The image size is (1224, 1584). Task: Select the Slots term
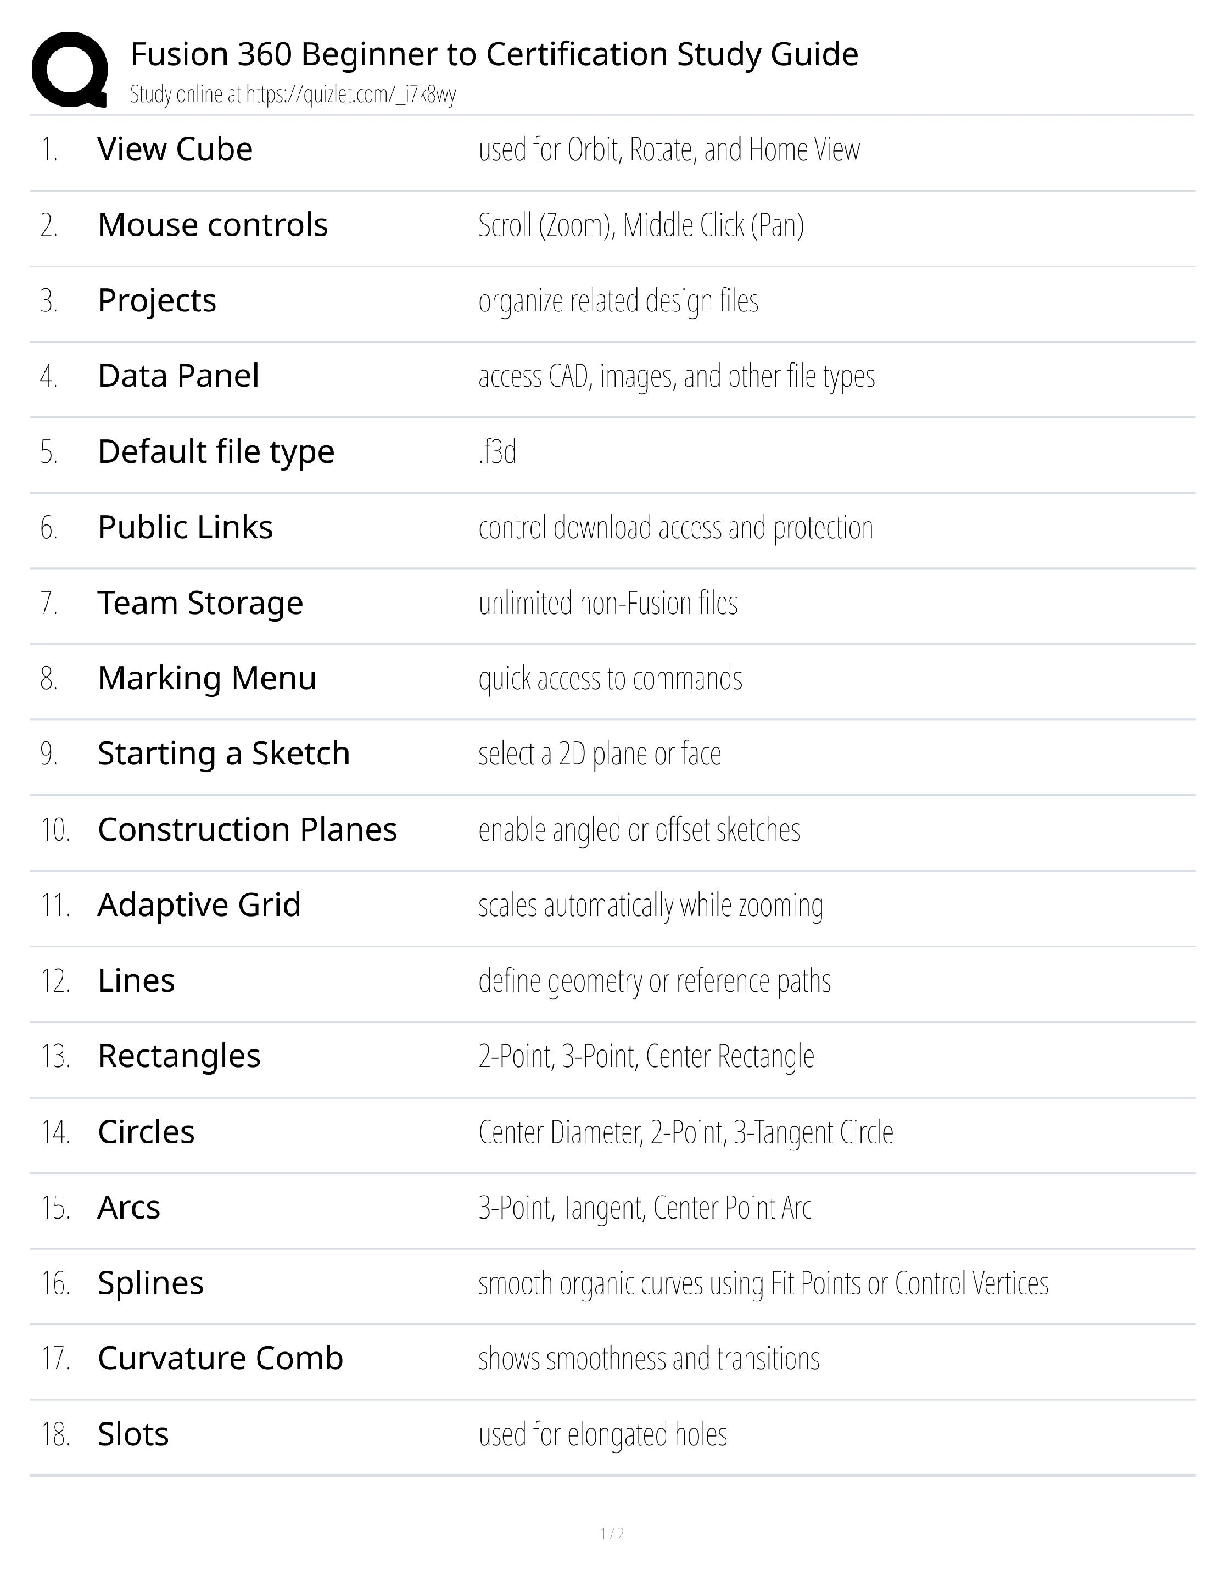[133, 1434]
